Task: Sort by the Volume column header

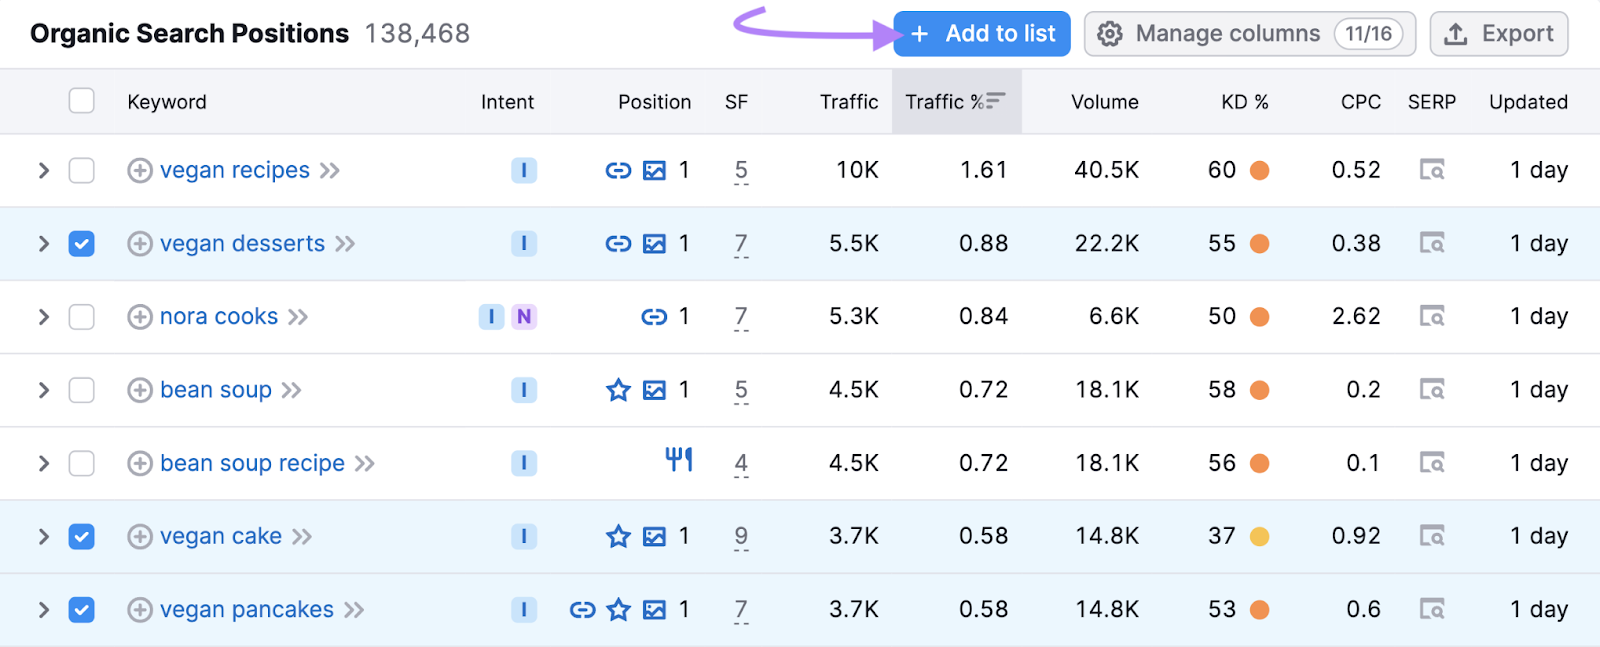Action: [1104, 101]
